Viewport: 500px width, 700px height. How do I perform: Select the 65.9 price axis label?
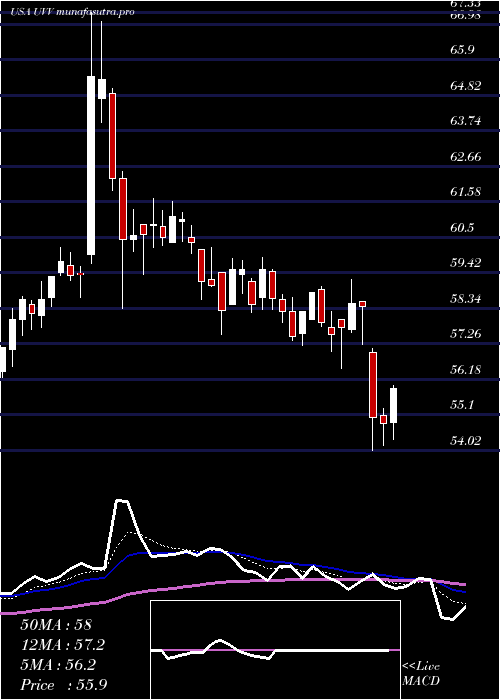click(x=462, y=50)
